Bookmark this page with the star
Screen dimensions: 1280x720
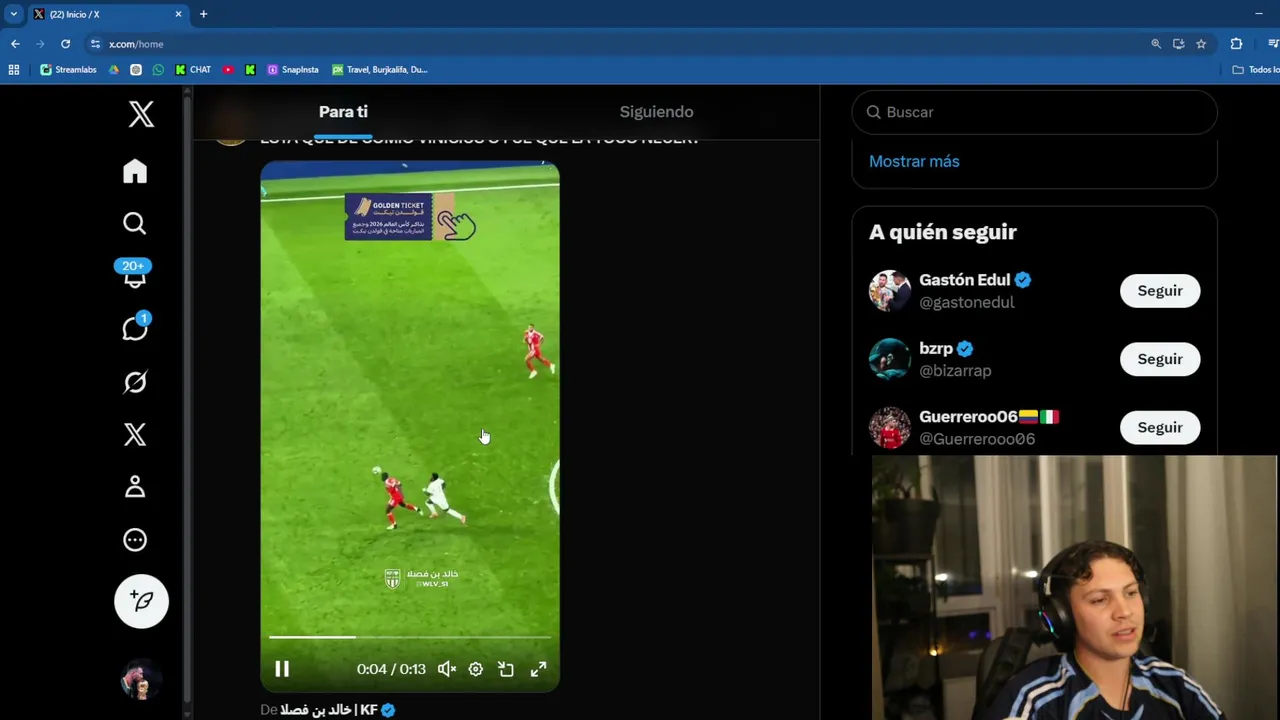pyautogui.click(x=1201, y=44)
